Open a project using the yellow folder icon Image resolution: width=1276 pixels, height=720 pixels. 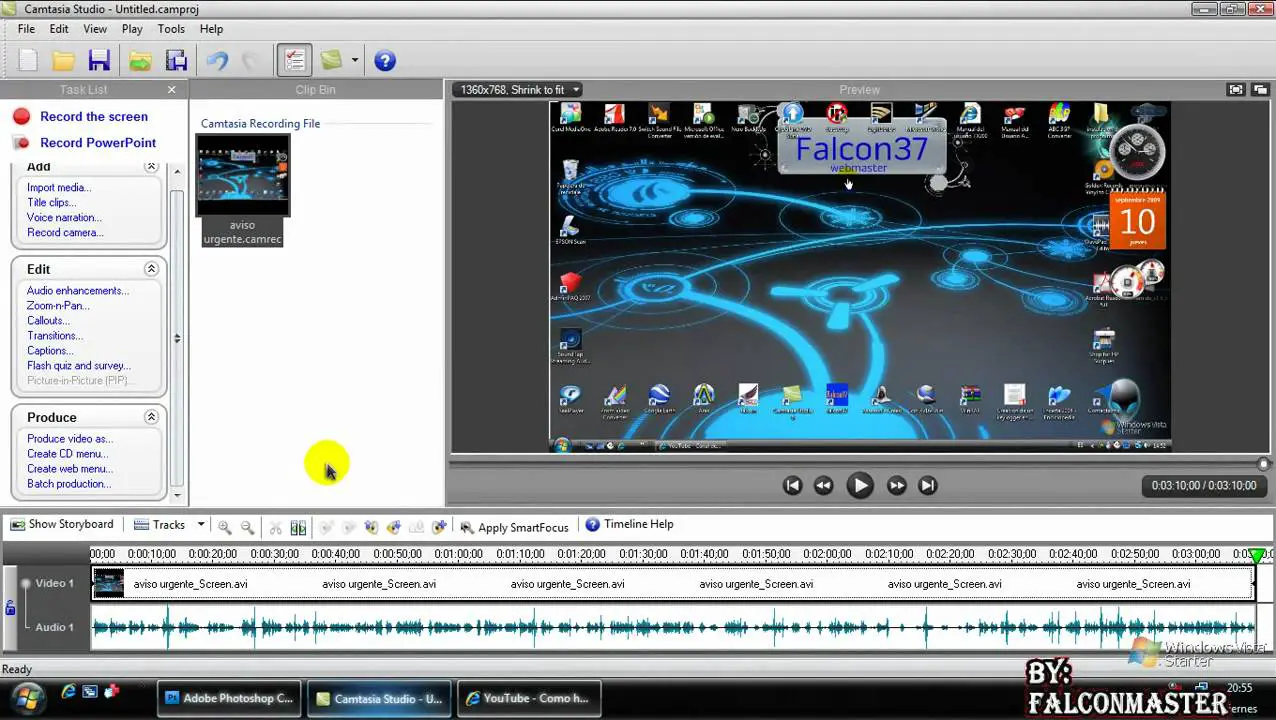[x=64, y=61]
